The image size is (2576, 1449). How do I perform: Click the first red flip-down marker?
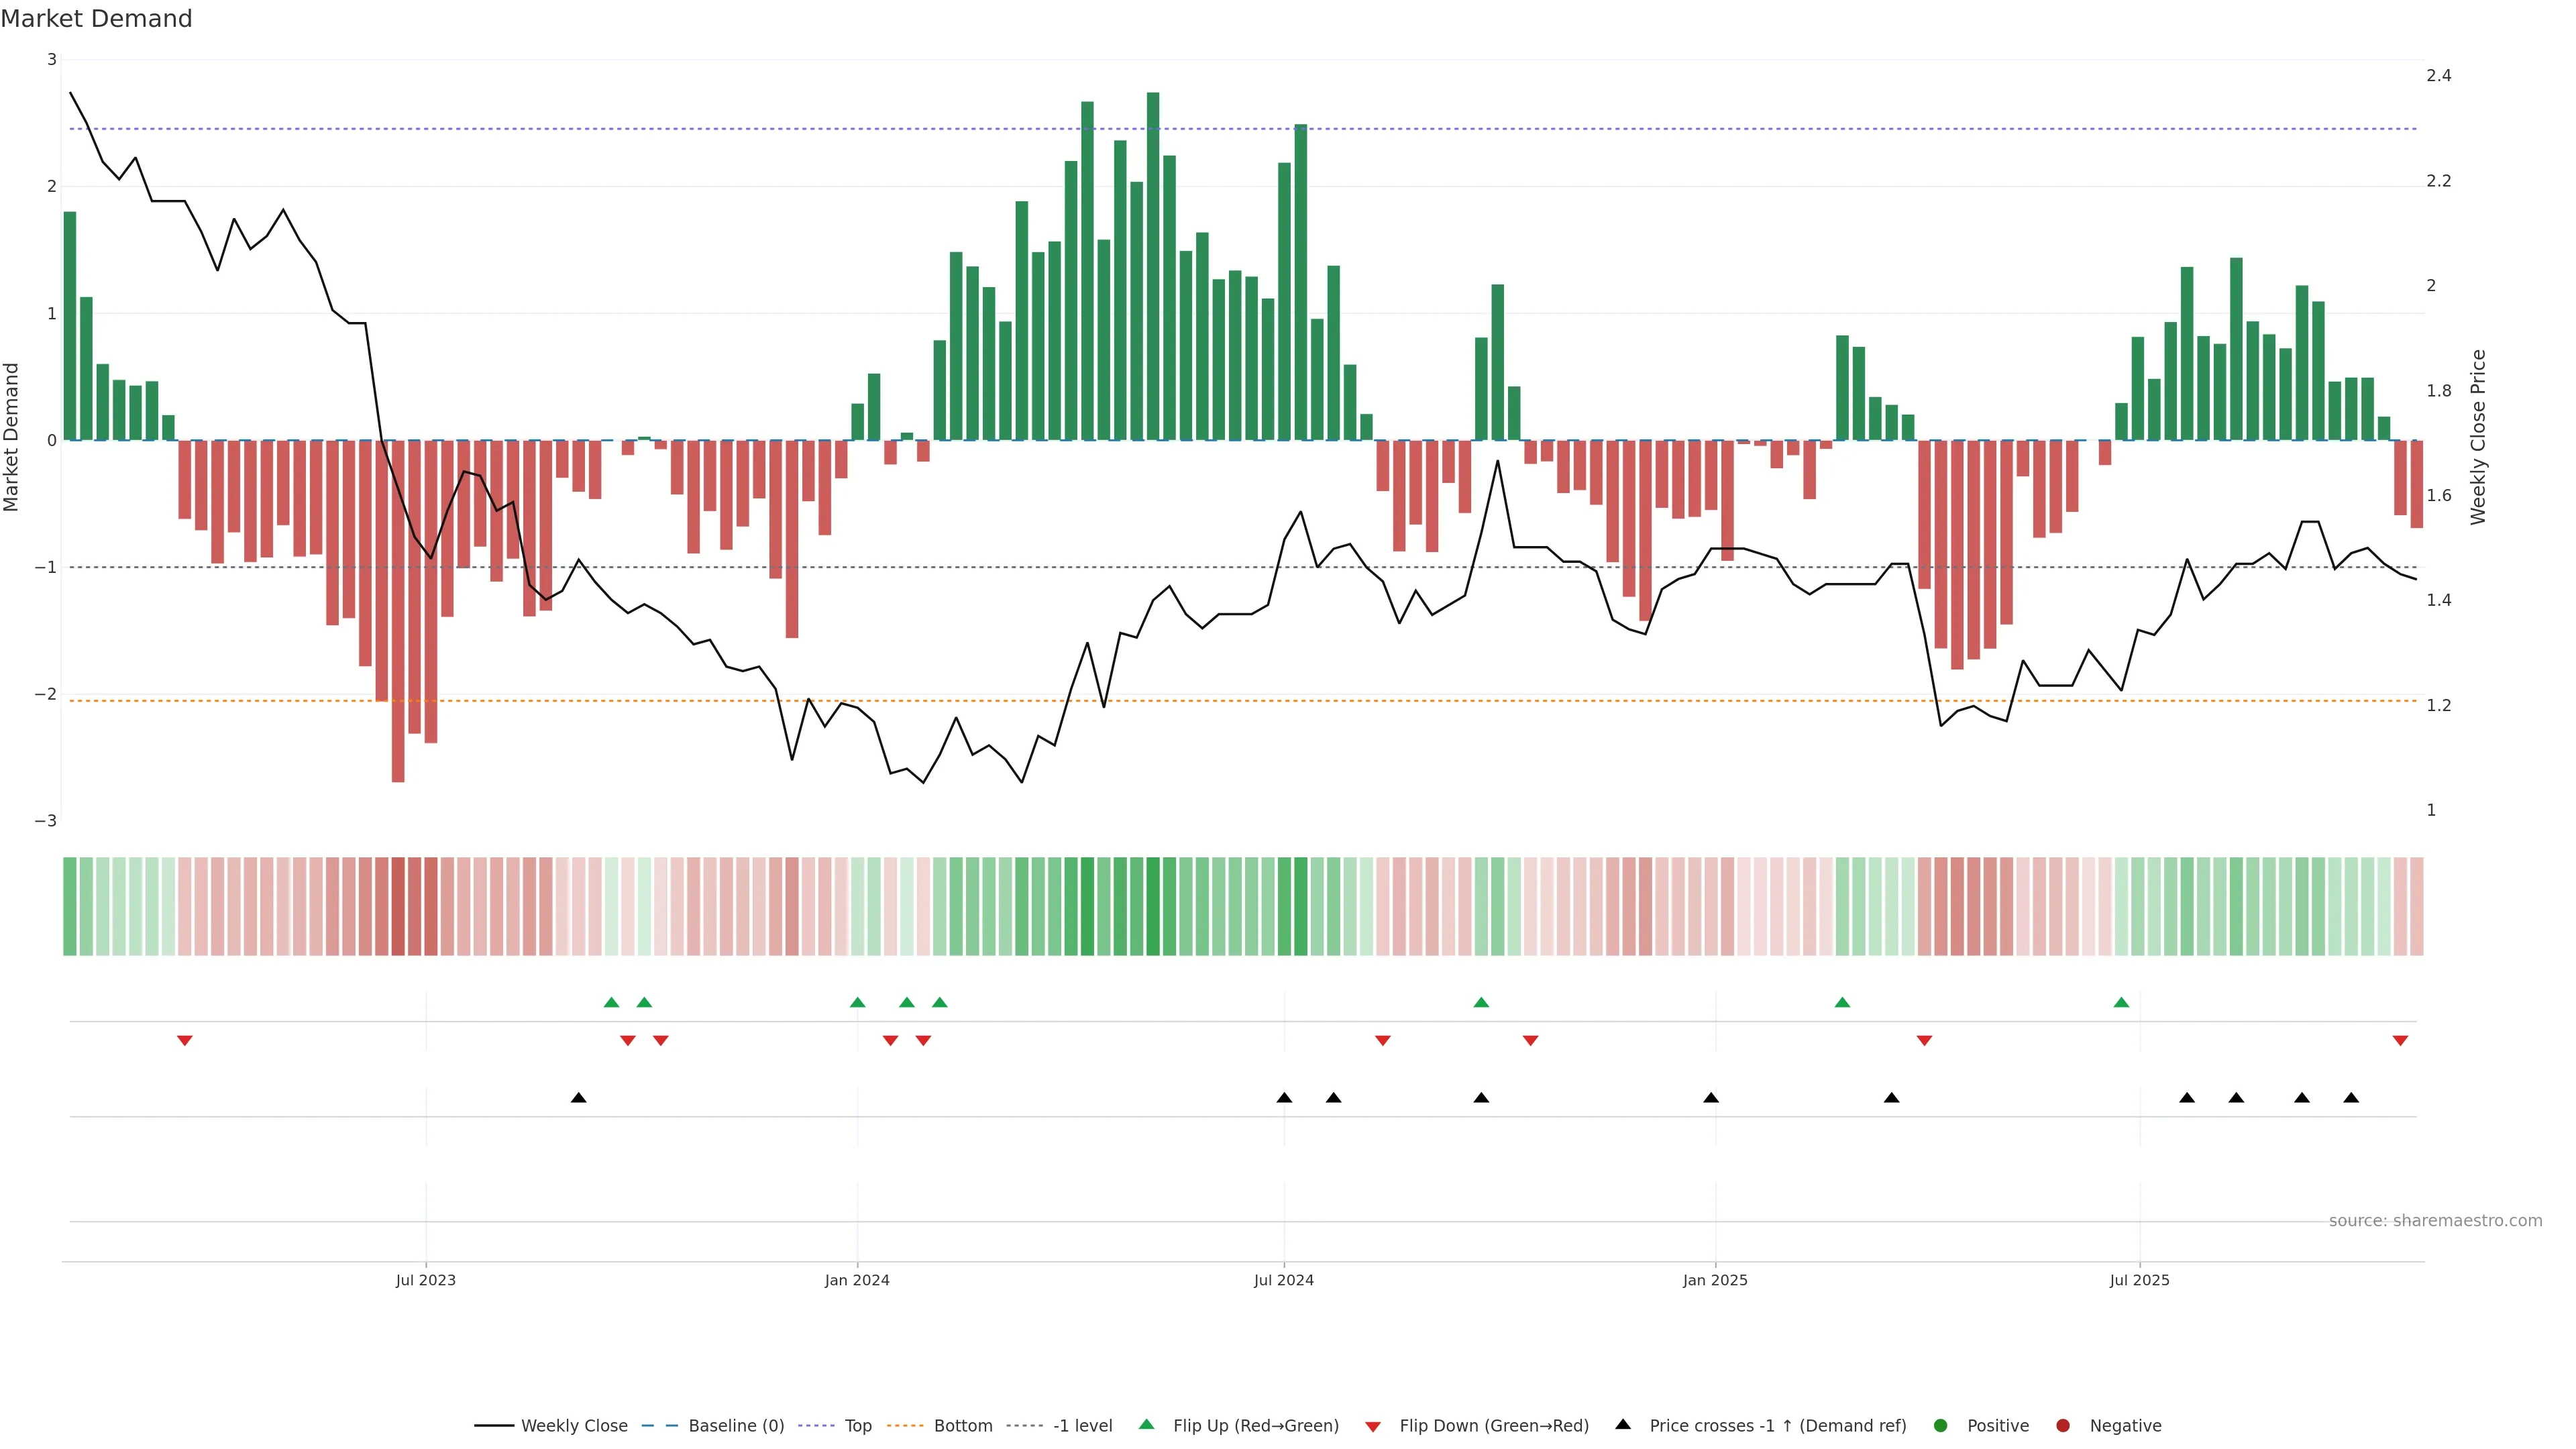click(184, 1041)
